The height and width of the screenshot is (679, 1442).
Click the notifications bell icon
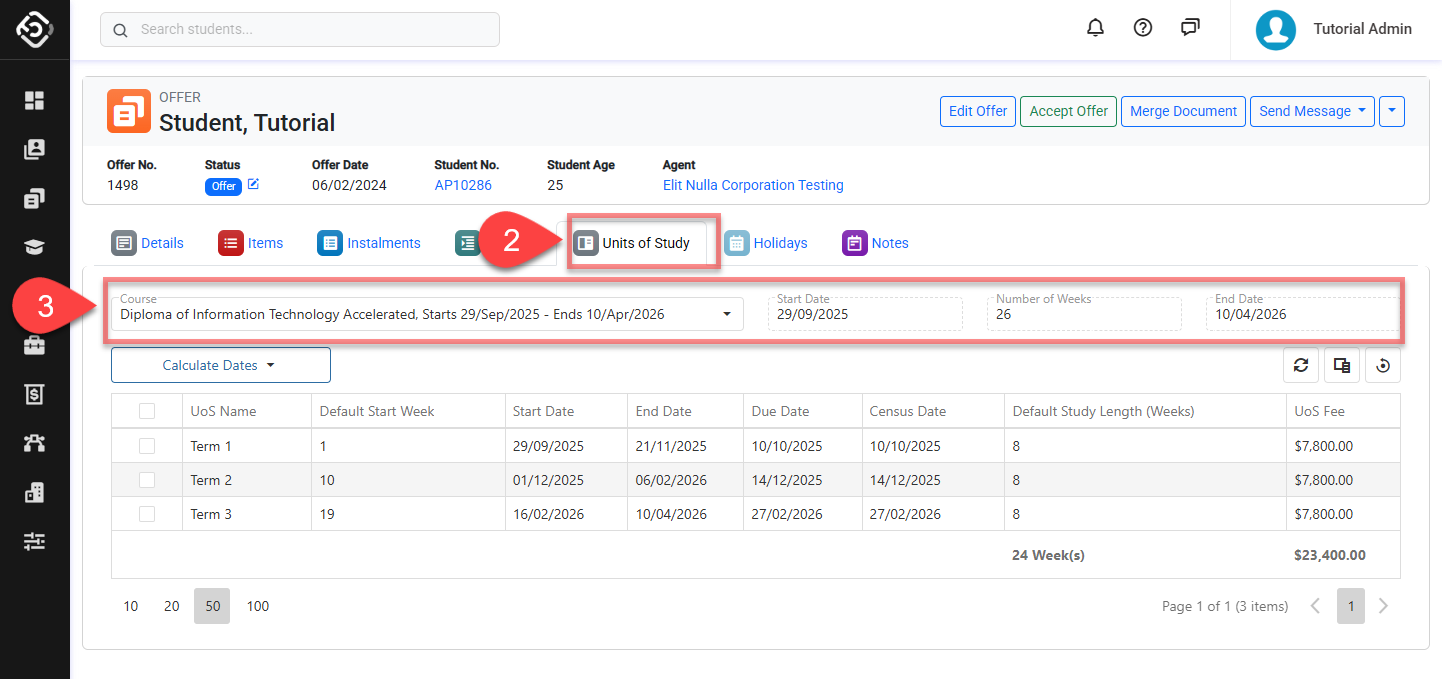pyautogui.click(x=1095, y=28)
